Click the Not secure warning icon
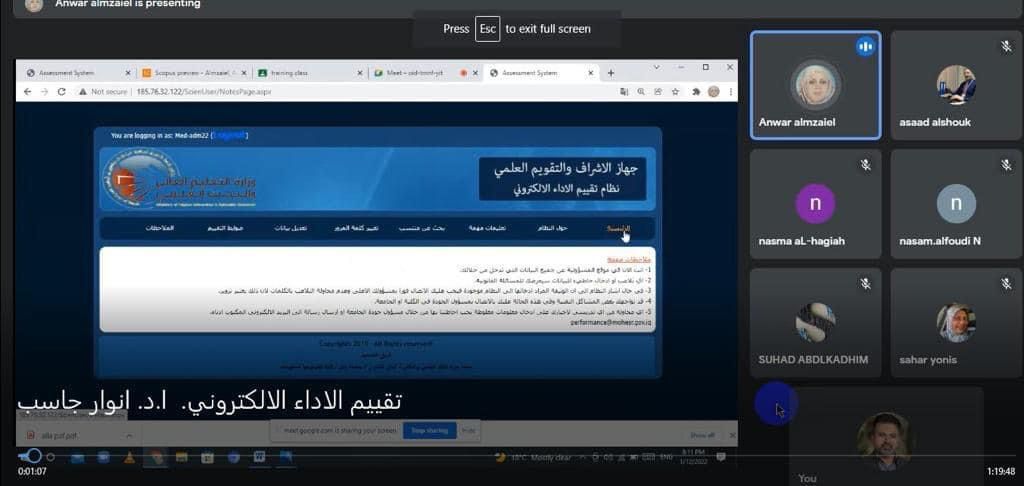Image resolution: width=1024 pixels, height=486 pixels. (83, 92)
